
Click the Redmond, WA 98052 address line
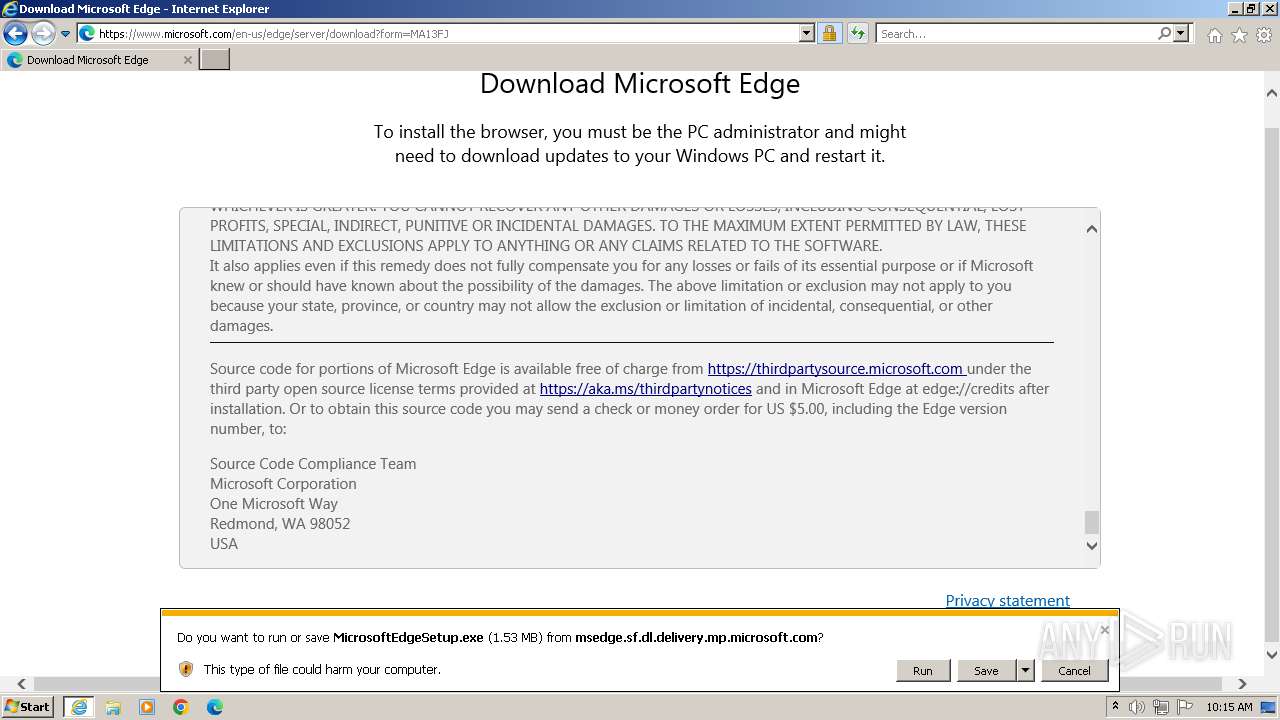click(280, 524)
